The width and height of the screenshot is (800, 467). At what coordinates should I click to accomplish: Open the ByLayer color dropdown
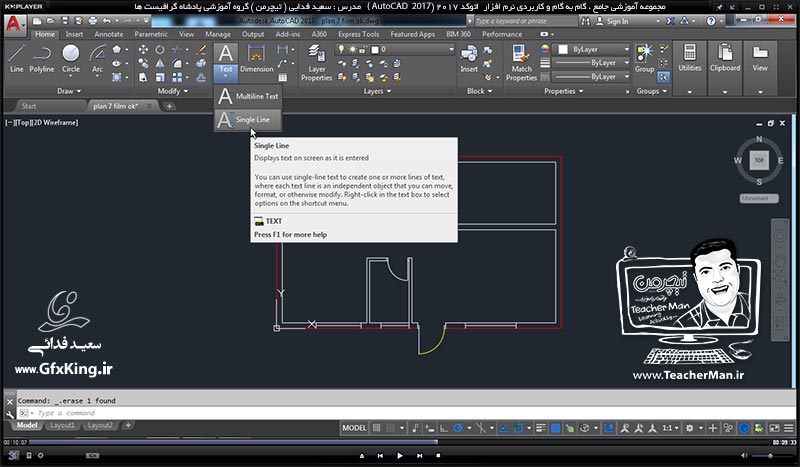point(593,50)
